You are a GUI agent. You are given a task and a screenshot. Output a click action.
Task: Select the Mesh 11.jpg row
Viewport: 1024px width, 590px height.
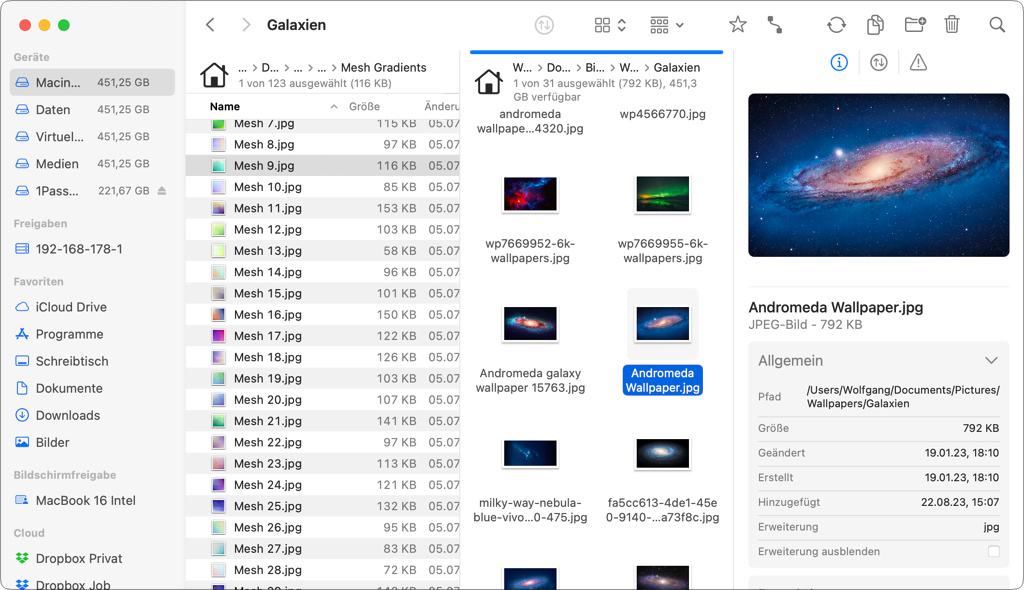(323, 208)
